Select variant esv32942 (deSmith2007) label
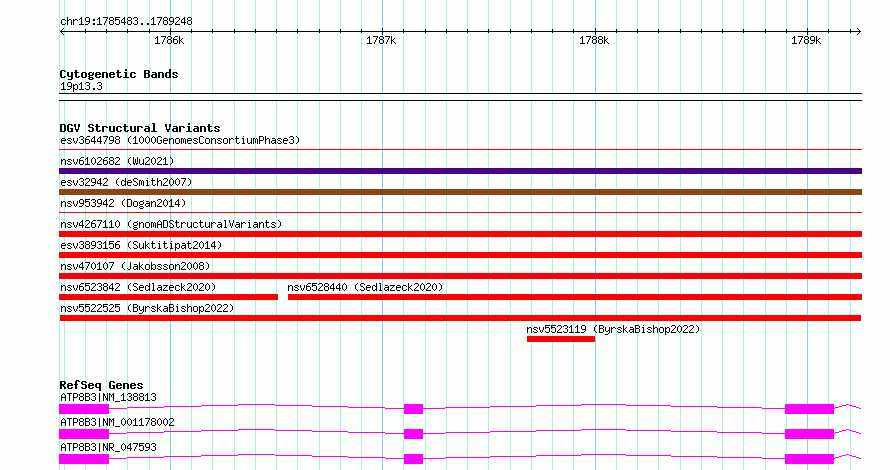 (x=126, y=182)
